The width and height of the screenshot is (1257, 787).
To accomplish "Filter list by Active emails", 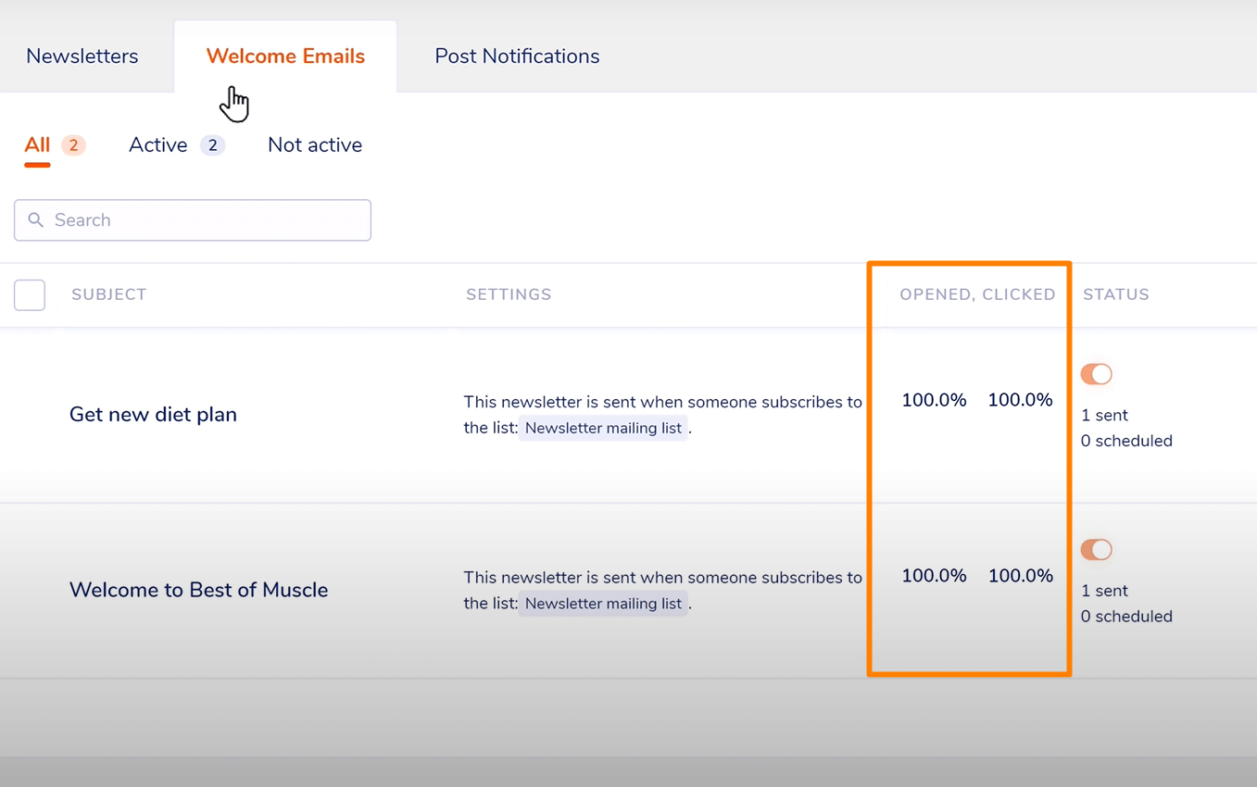I will click(x=158, y=145).
